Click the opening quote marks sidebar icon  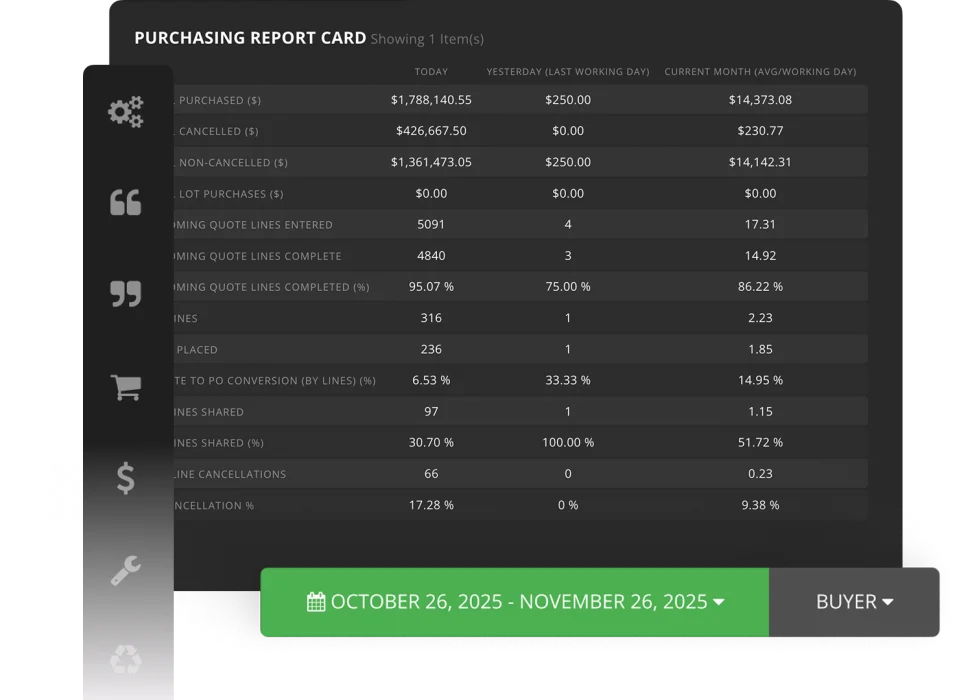126,203
